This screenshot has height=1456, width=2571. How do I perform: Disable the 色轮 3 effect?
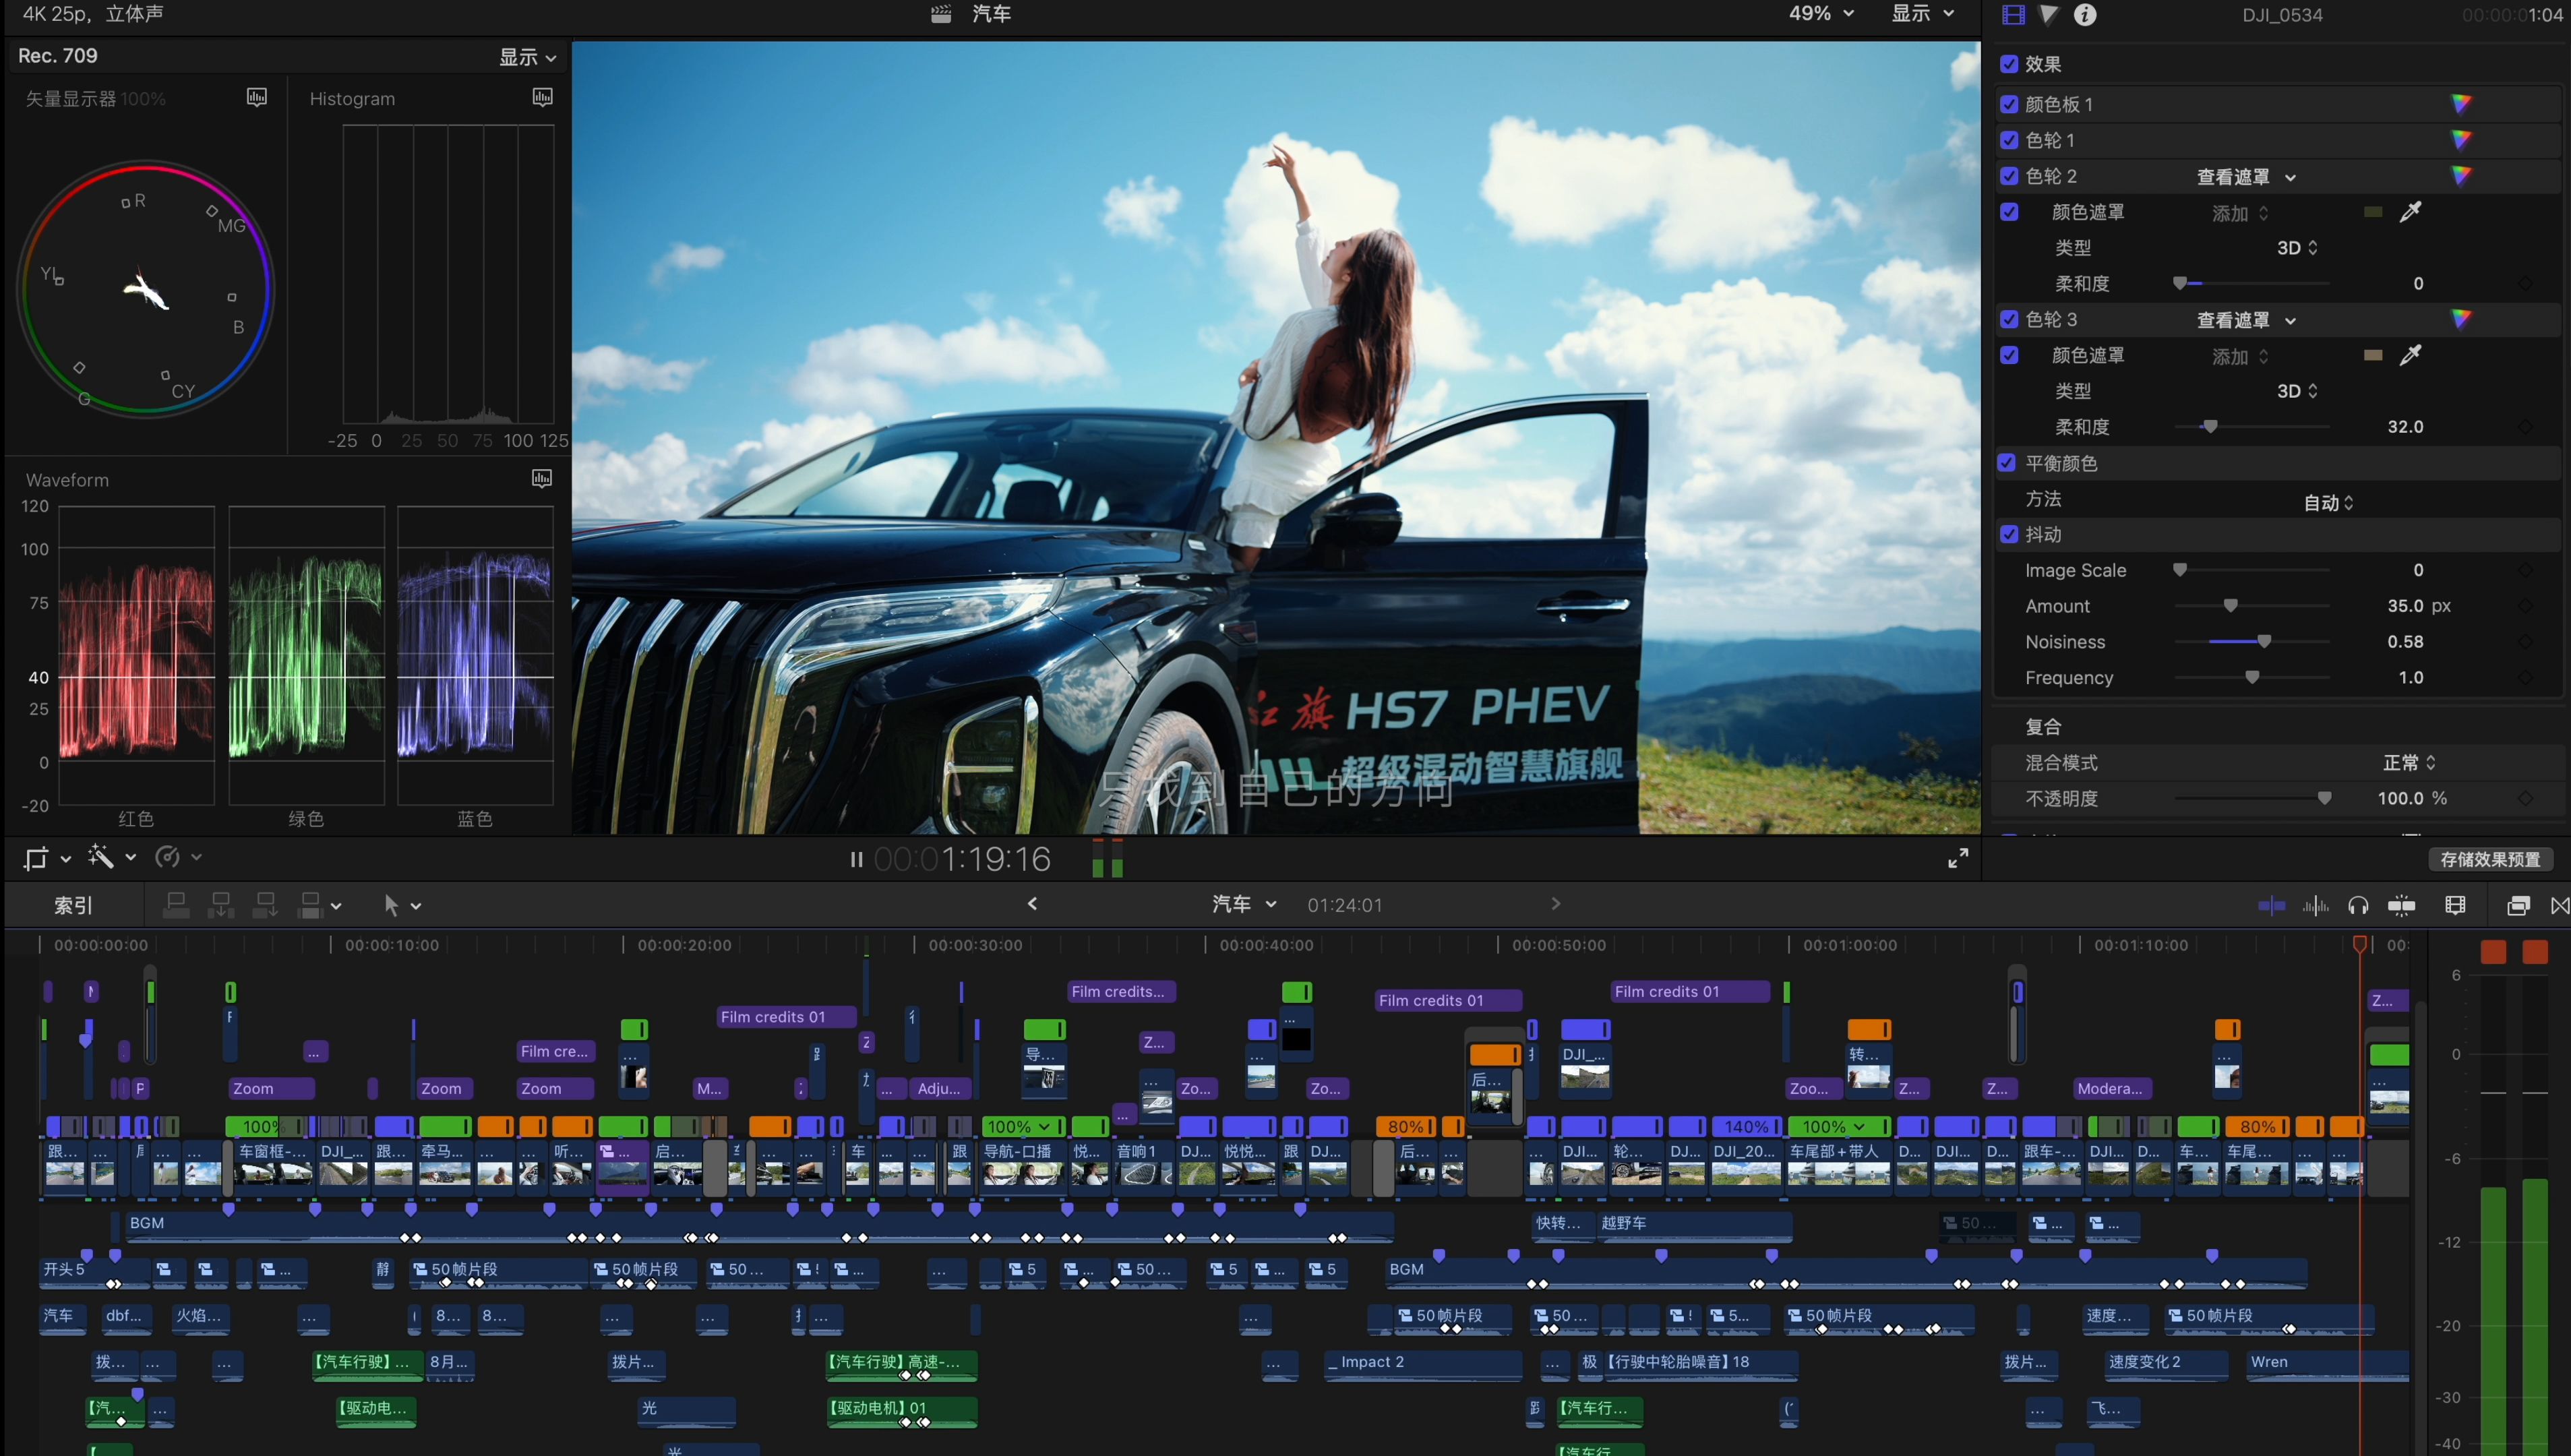pos(2009,319)
